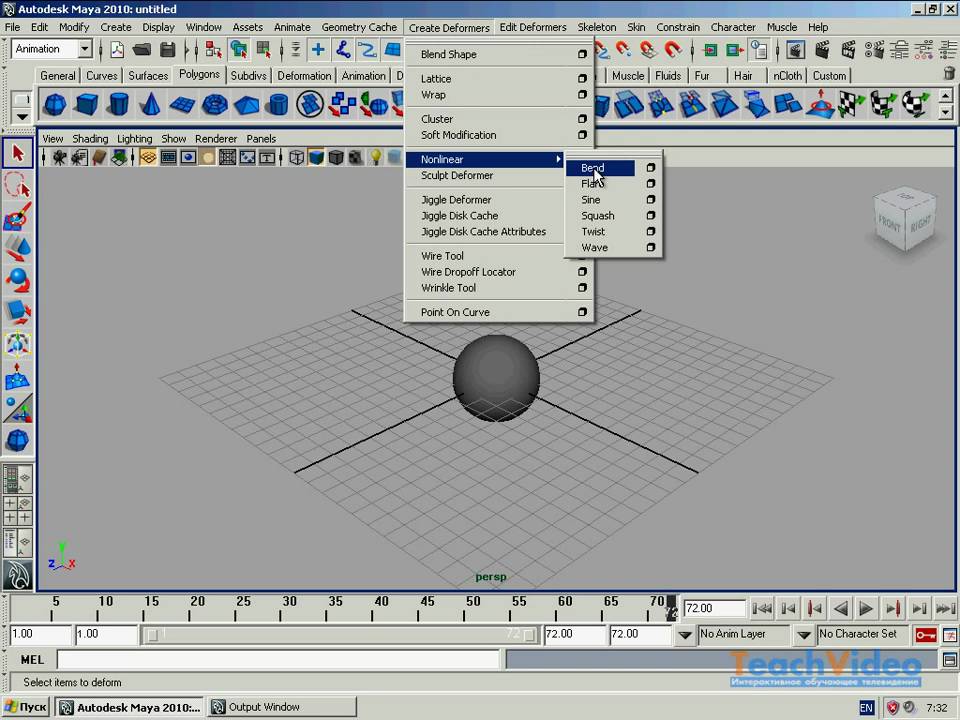Click the timeline range slider bar
This screenshot has height=720, width=960.
[340, 634]
